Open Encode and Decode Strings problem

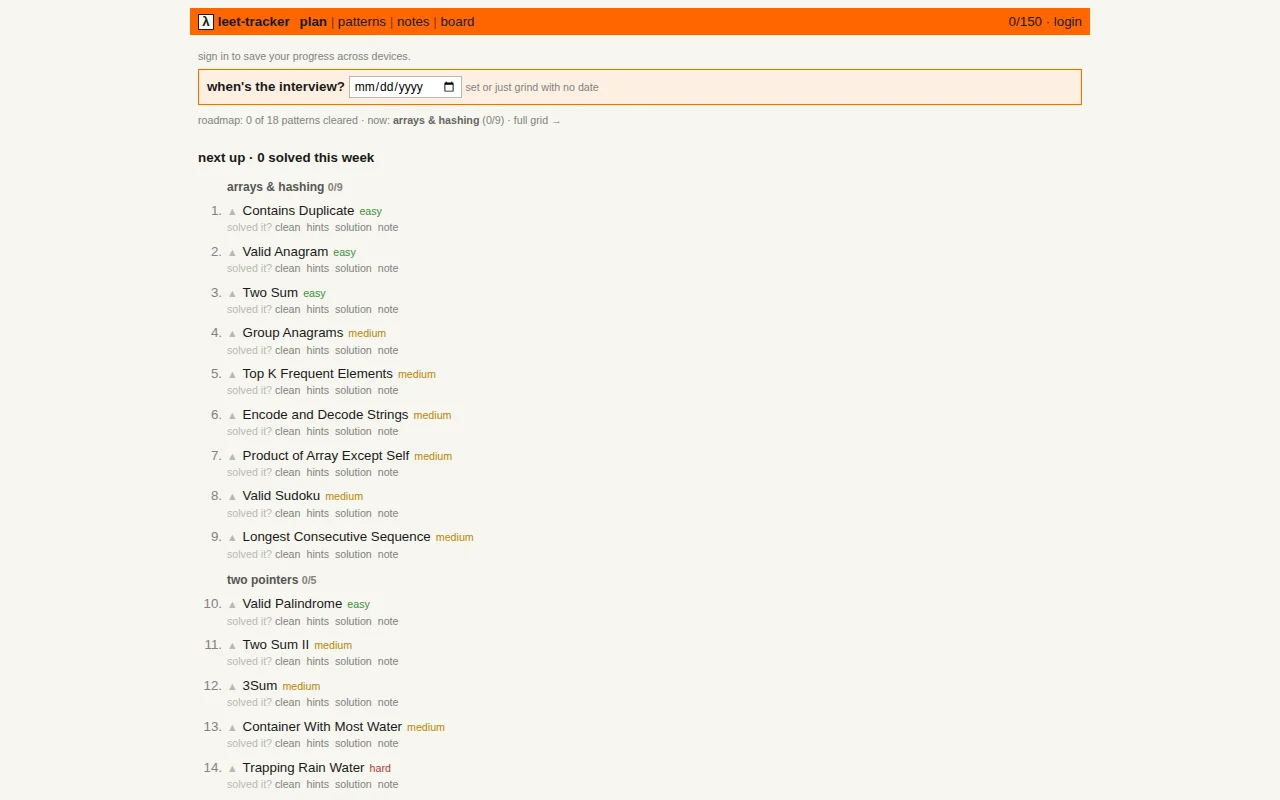pyautogui.click(x=325, y=415)
